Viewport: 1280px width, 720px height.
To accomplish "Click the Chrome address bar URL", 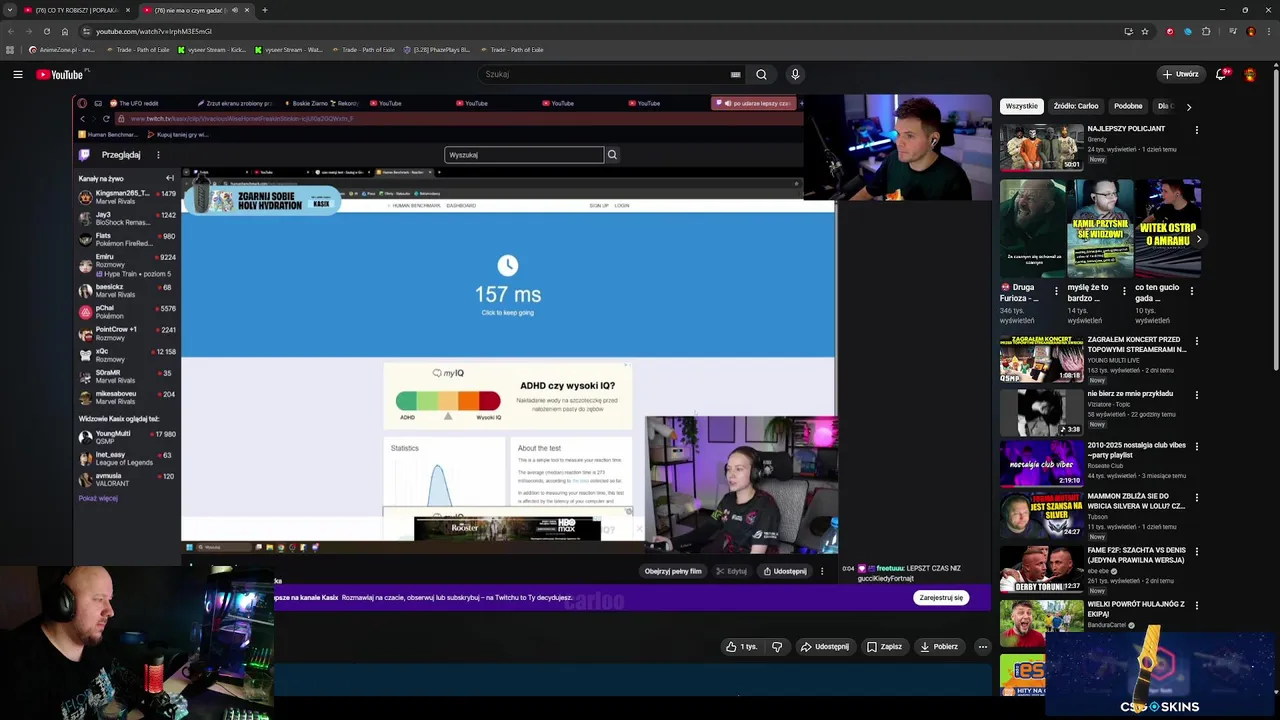I will tap(154, 31).
